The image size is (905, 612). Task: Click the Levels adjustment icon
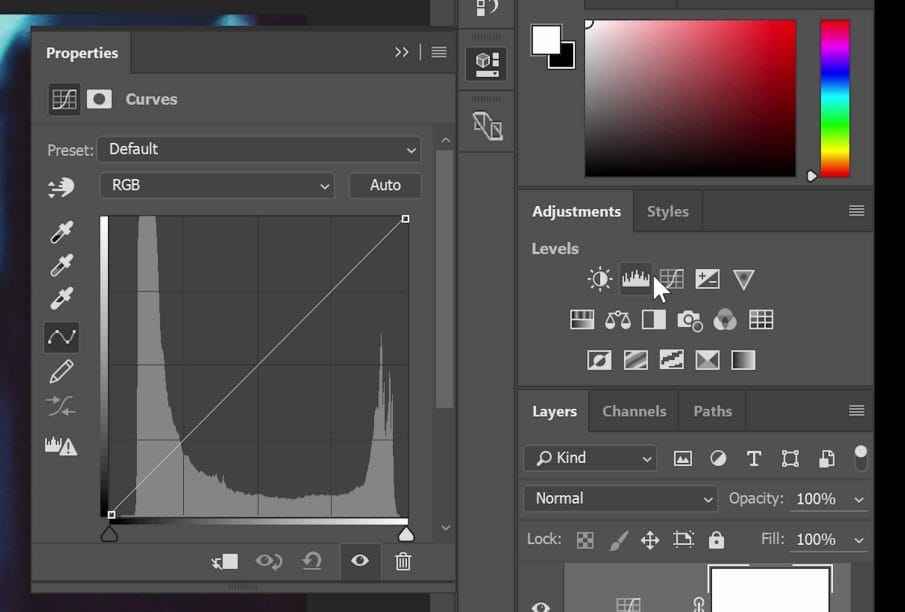[x=635, y=279]
